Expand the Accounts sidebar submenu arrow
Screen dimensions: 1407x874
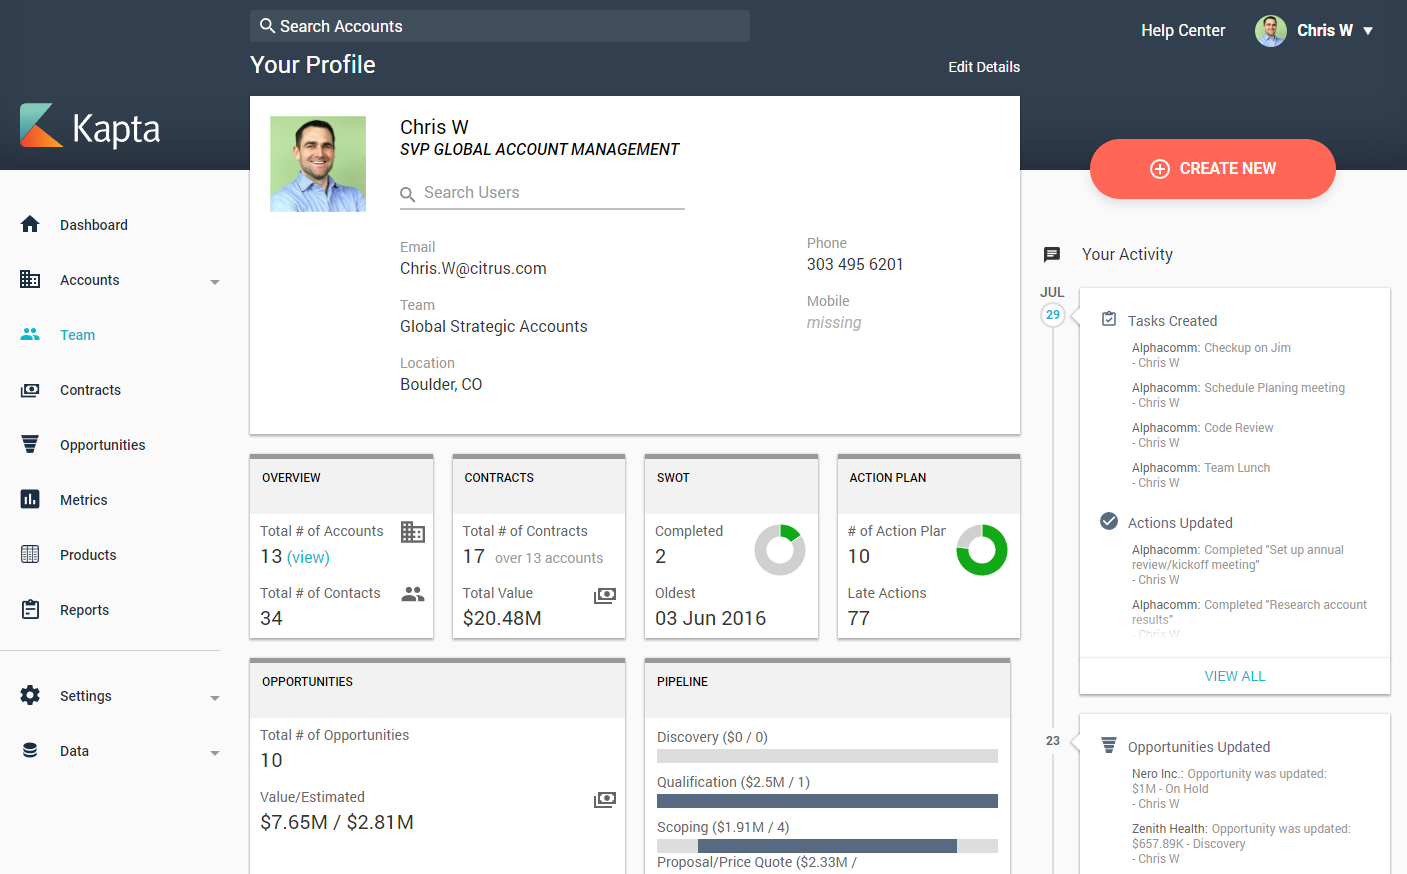[x=215, y=282]
